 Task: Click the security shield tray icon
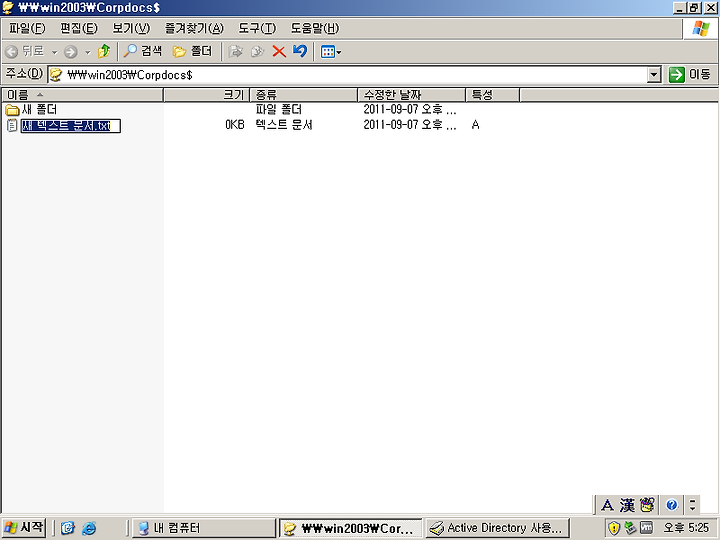click(x=614, y=528)
